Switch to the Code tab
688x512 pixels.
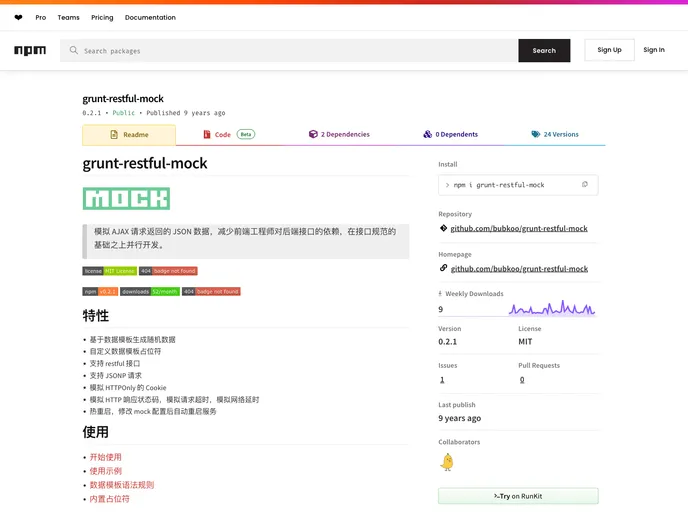click(x=229, y=135)
